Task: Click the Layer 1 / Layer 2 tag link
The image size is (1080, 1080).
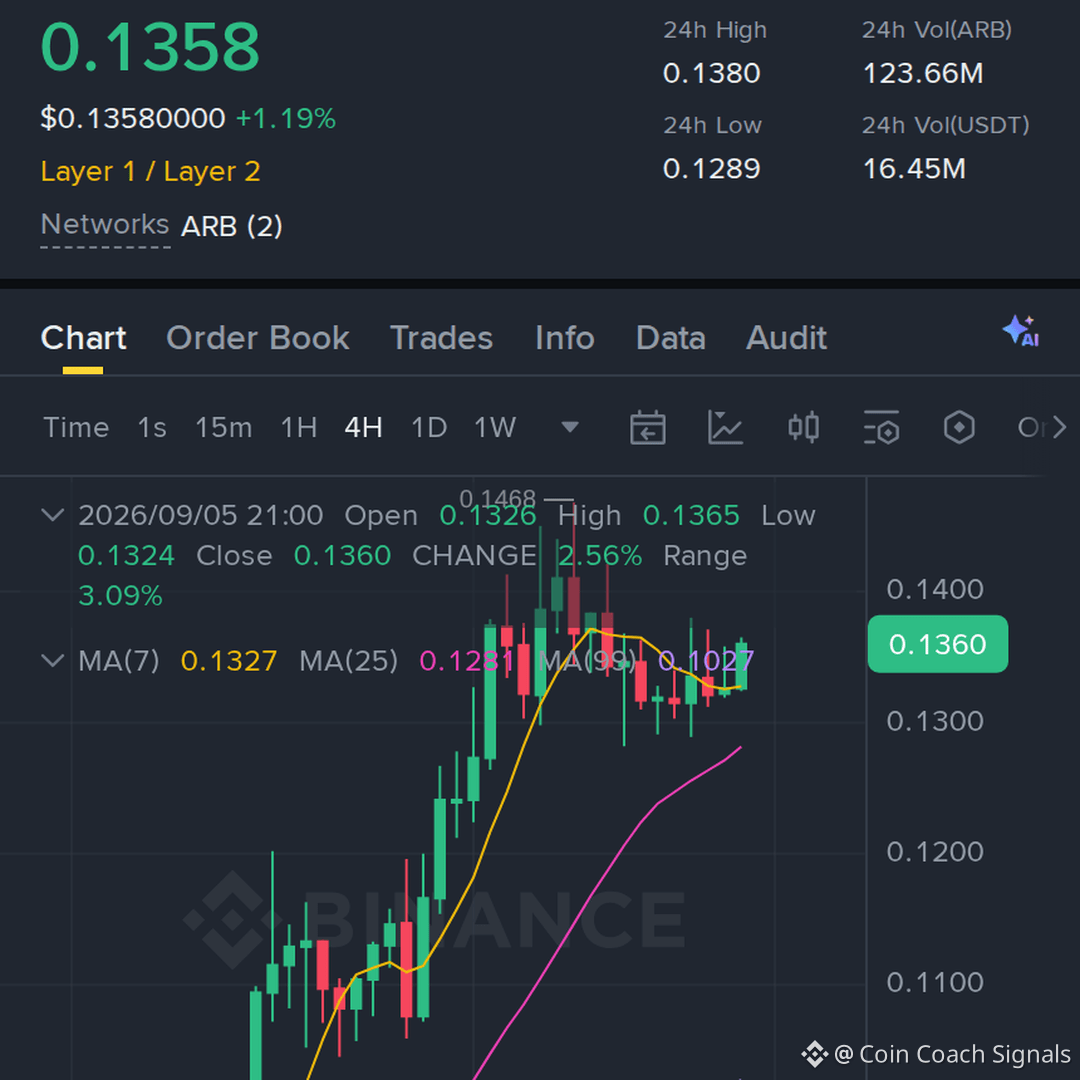Action: [150, 172]
